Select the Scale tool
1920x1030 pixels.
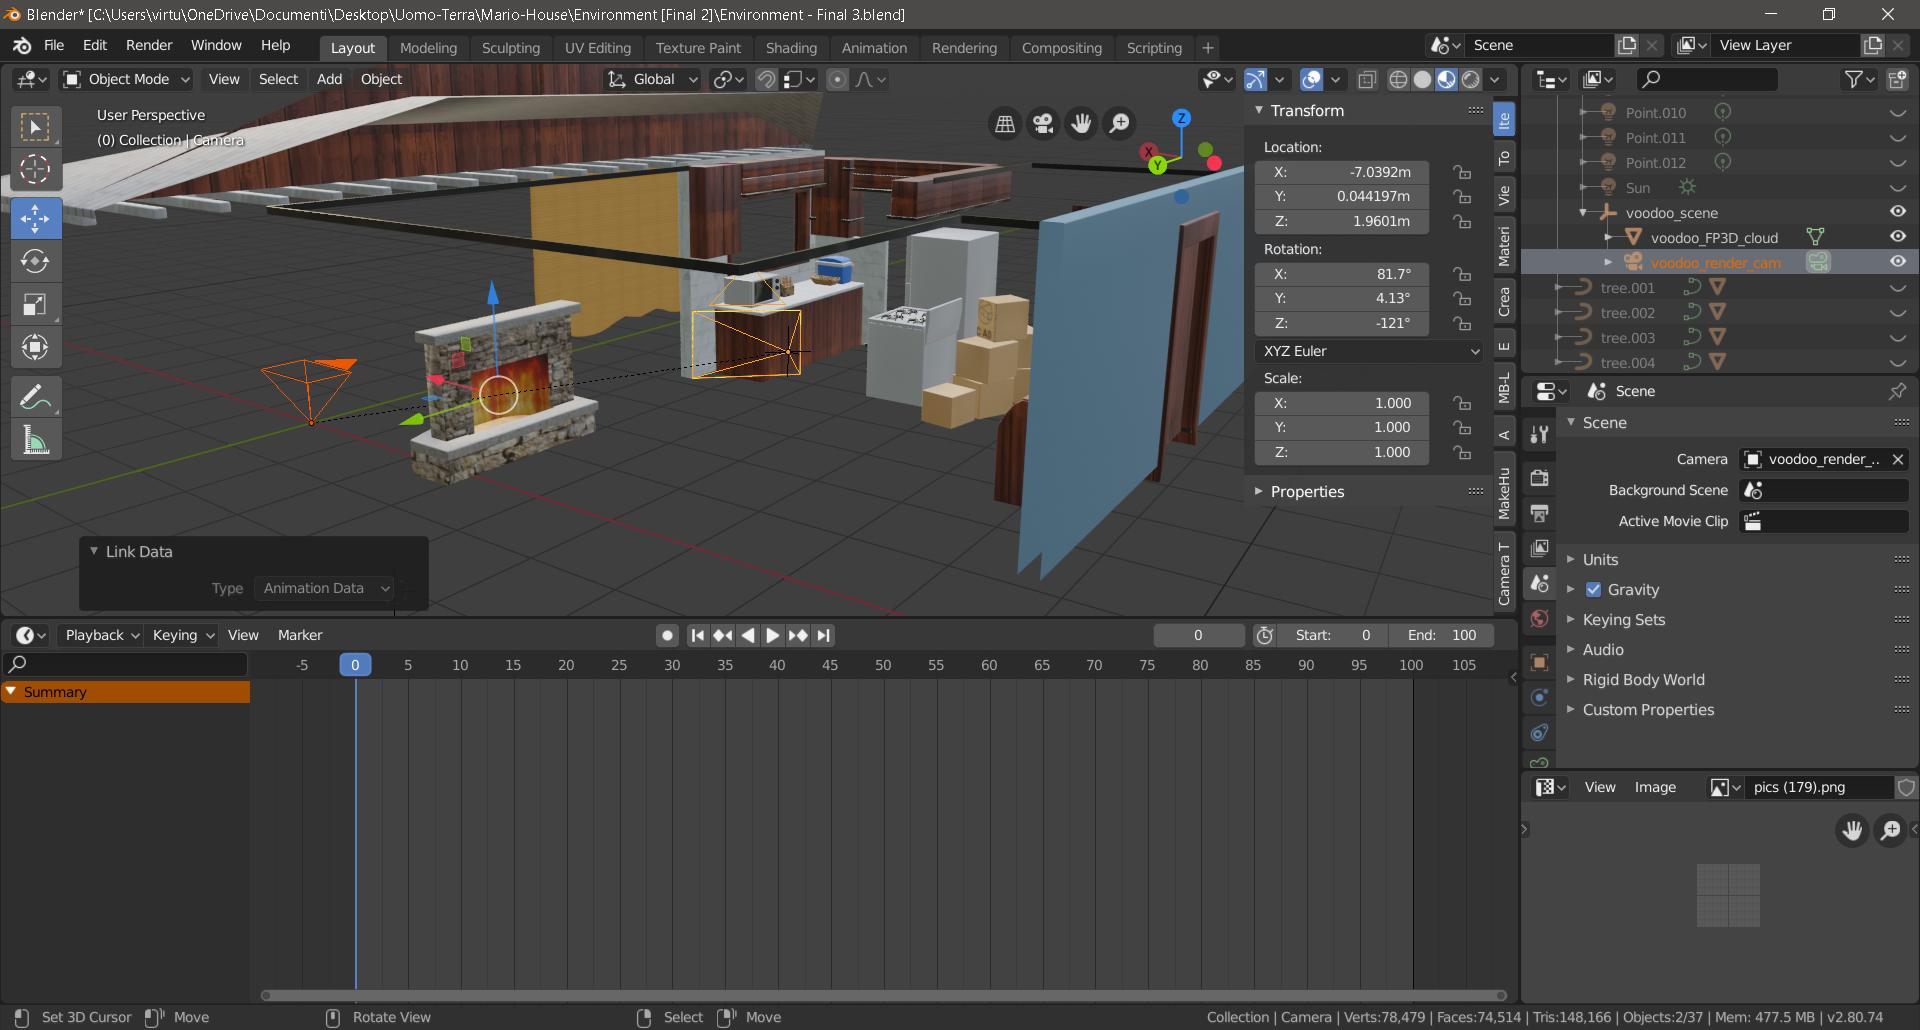[35, 304]
